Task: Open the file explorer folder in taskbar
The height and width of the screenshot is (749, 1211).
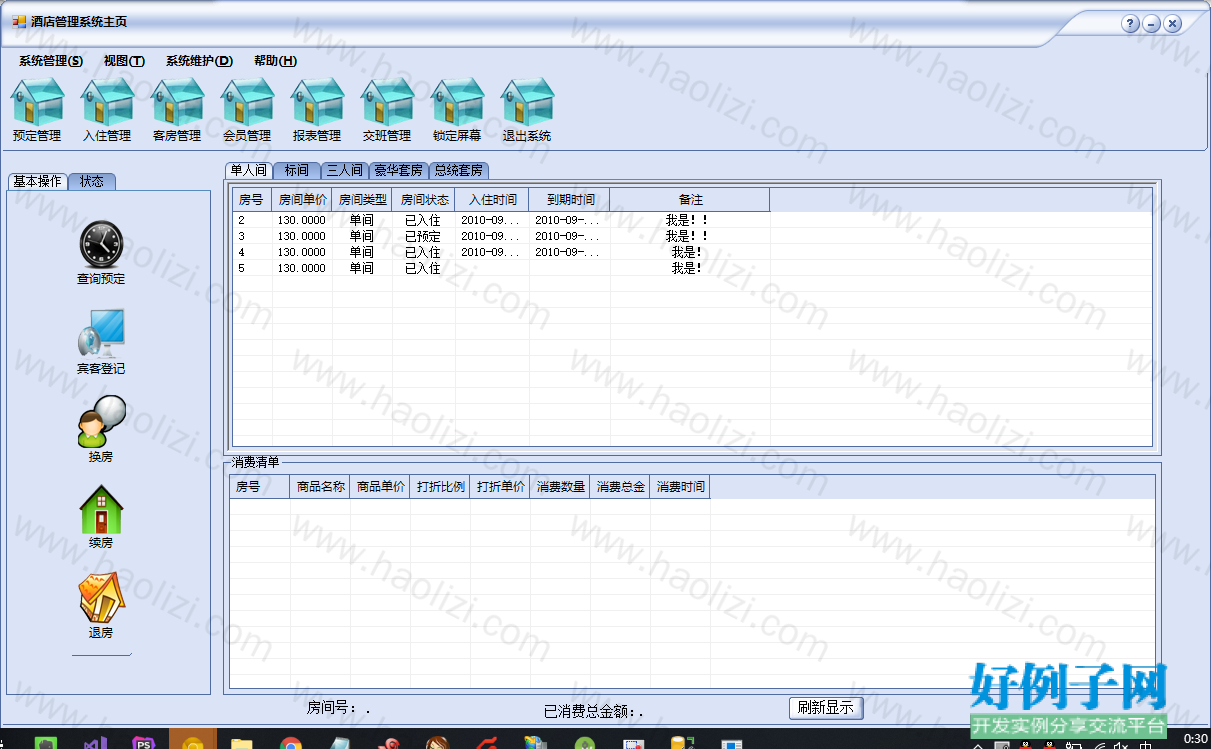Action: (242, 744)
